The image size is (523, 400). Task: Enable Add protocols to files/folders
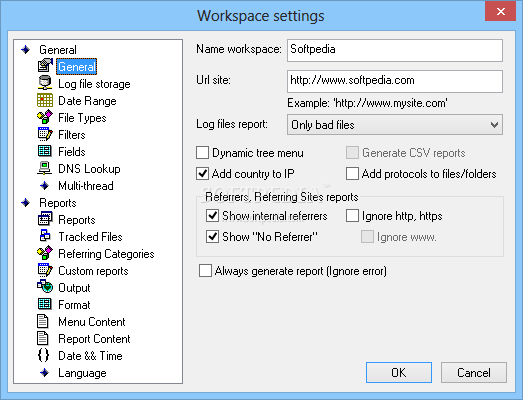(x=352, y=174)
